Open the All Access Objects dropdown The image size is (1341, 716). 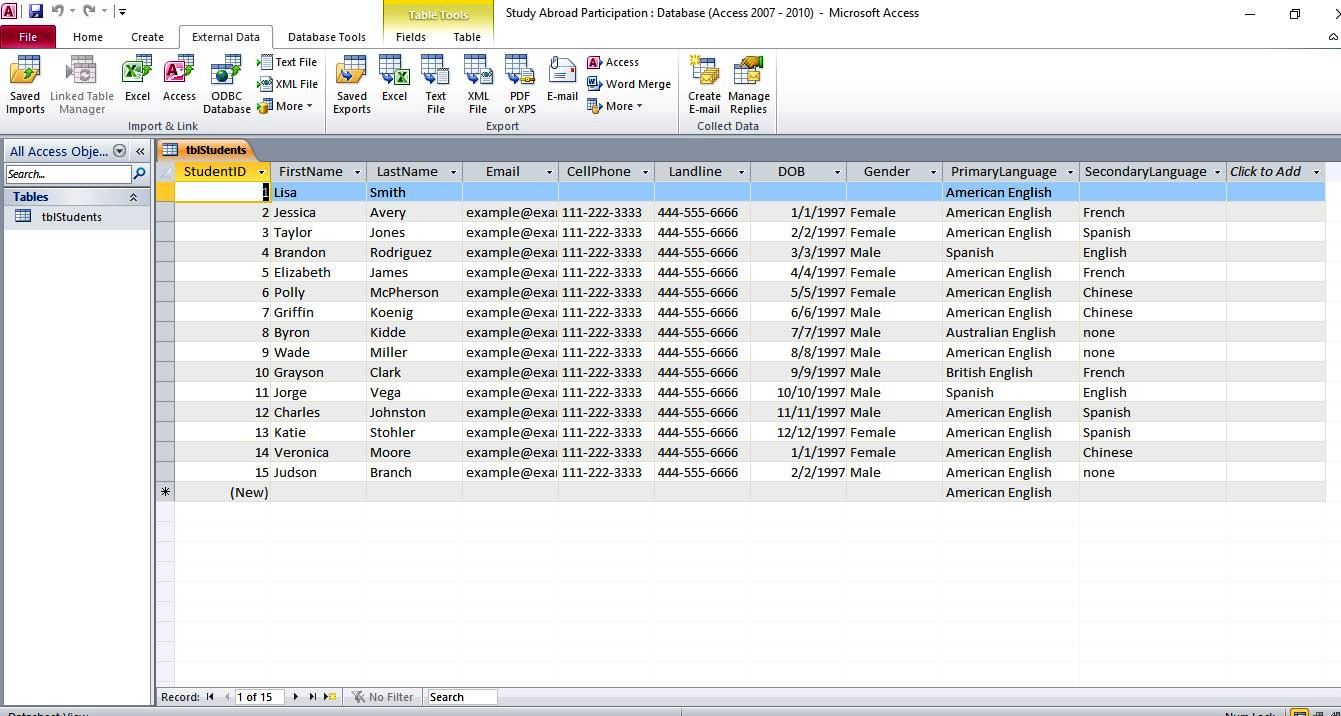(119, 151)
